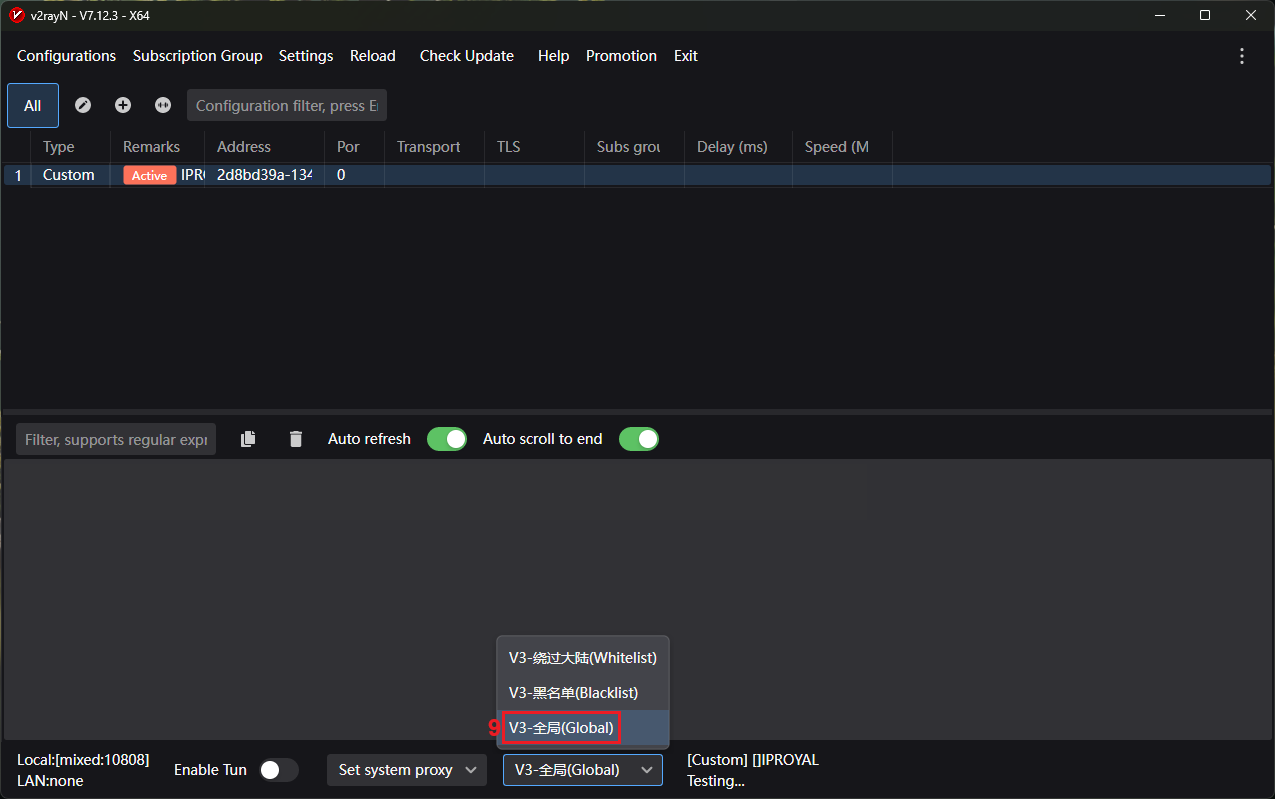Click the Reload button
This screenshot has height=799, width=1275.
(372, 56)
